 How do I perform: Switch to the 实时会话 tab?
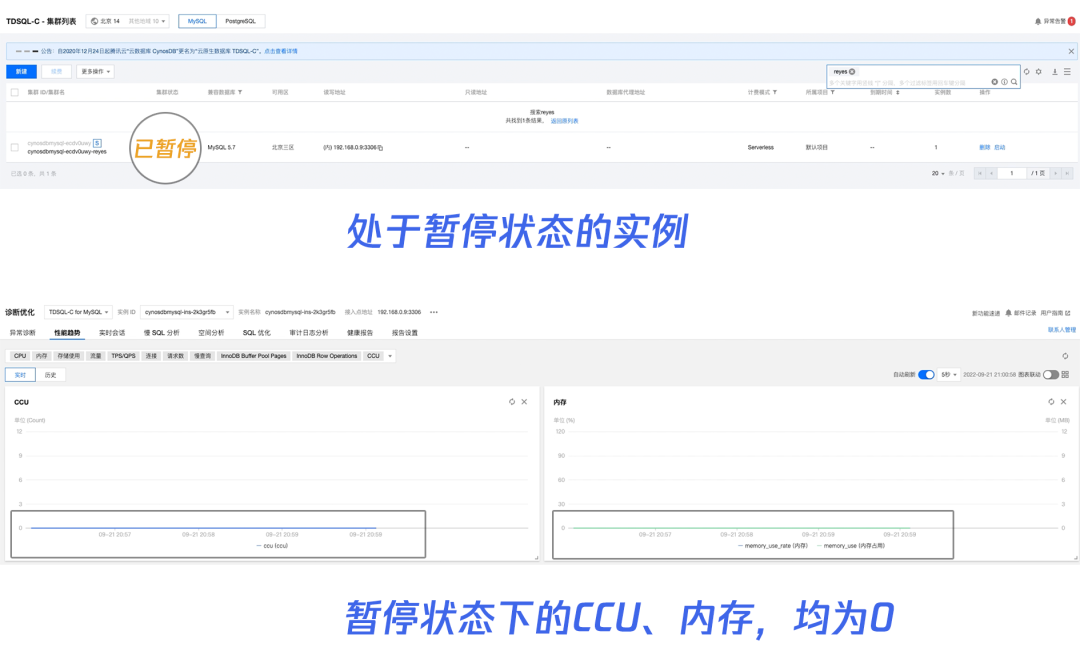pos(112,333)
